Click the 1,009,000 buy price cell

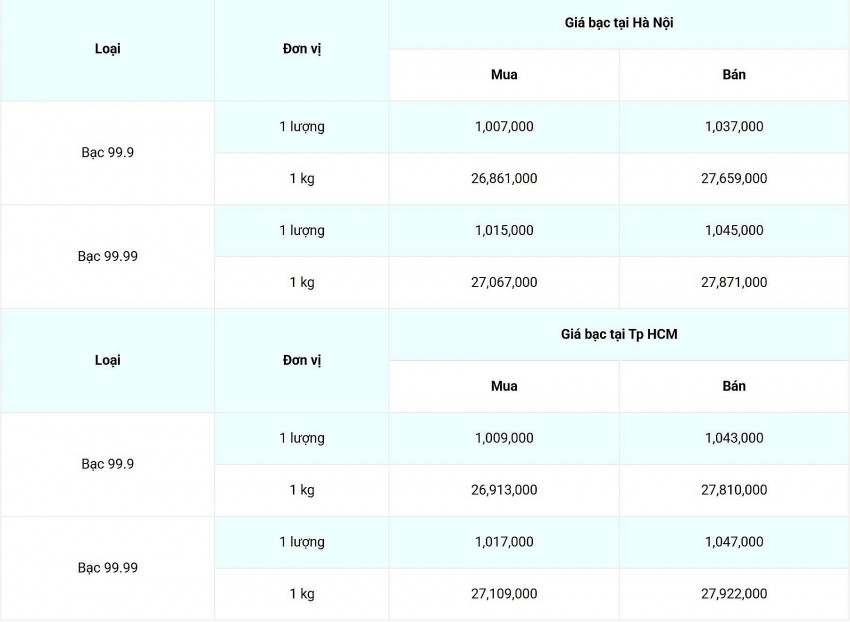(504, 438)
